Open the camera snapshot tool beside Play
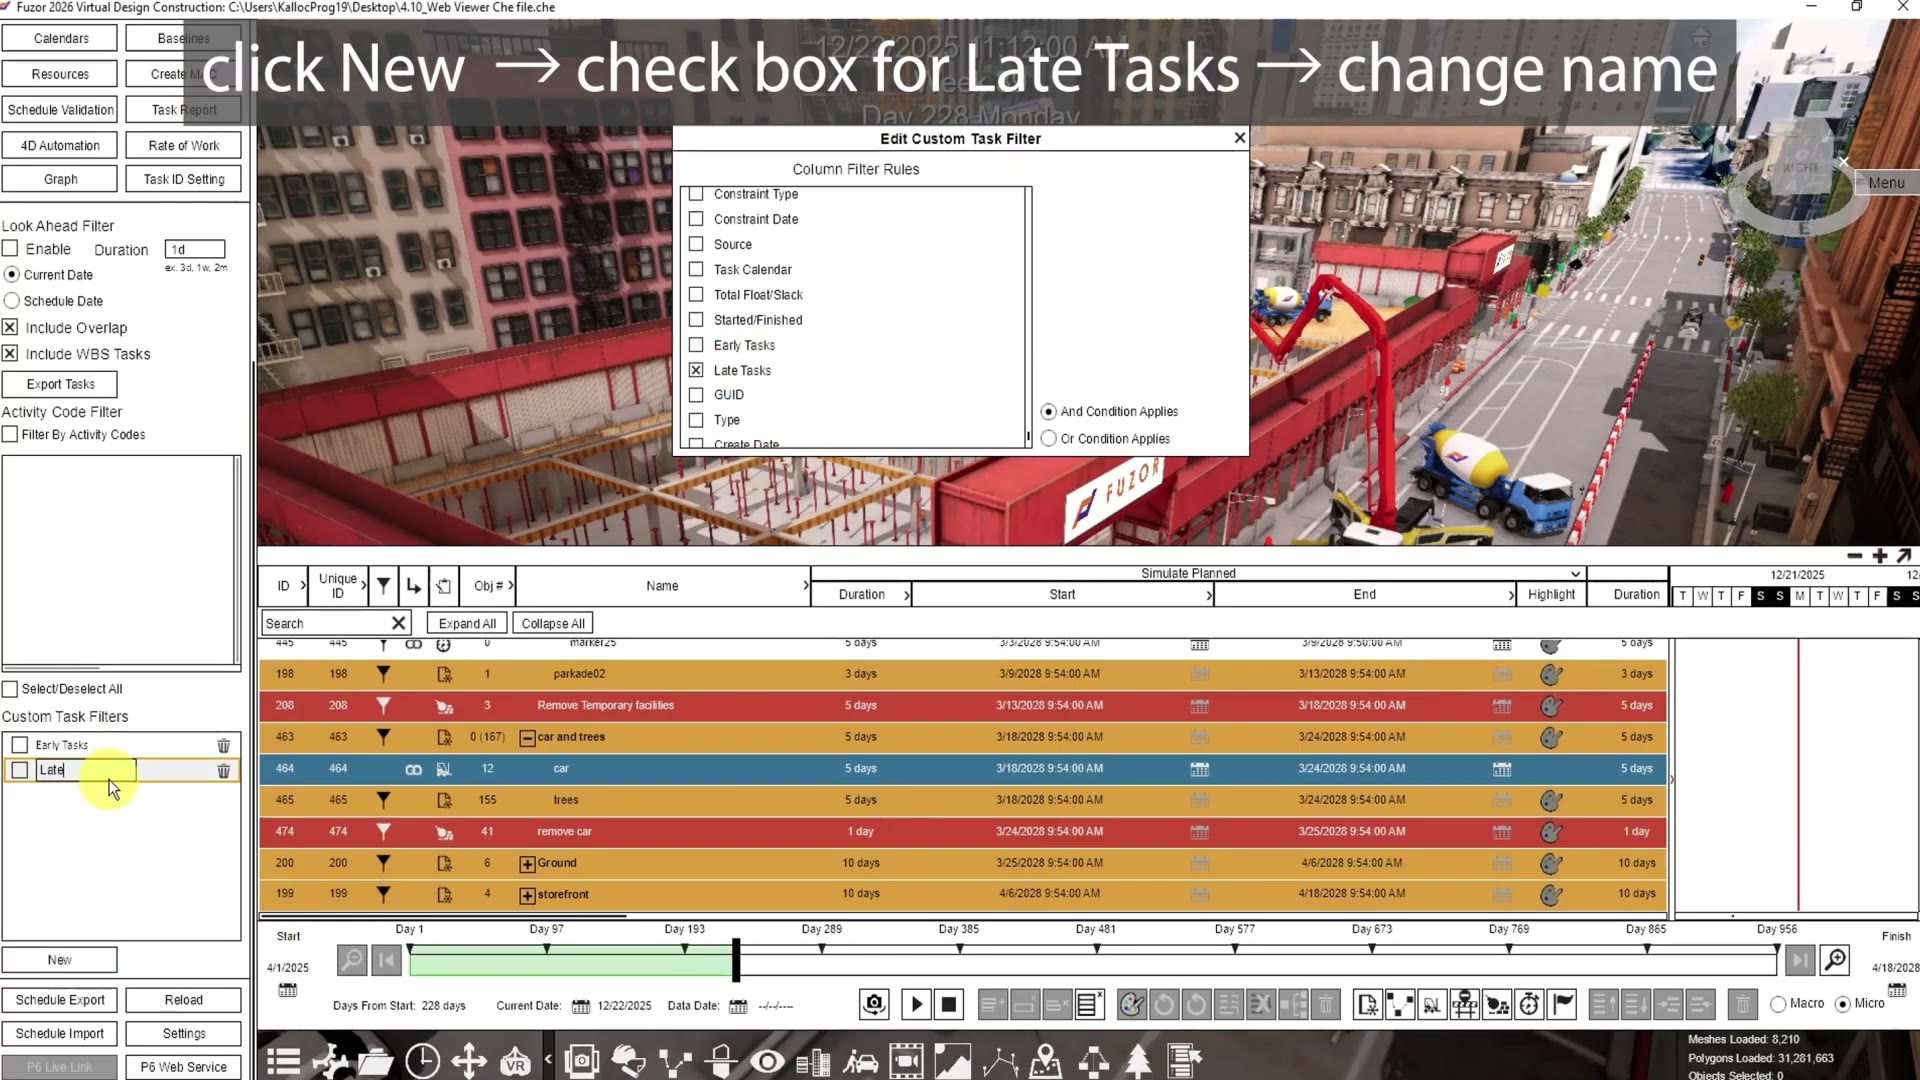 (x=874, y=1004)
